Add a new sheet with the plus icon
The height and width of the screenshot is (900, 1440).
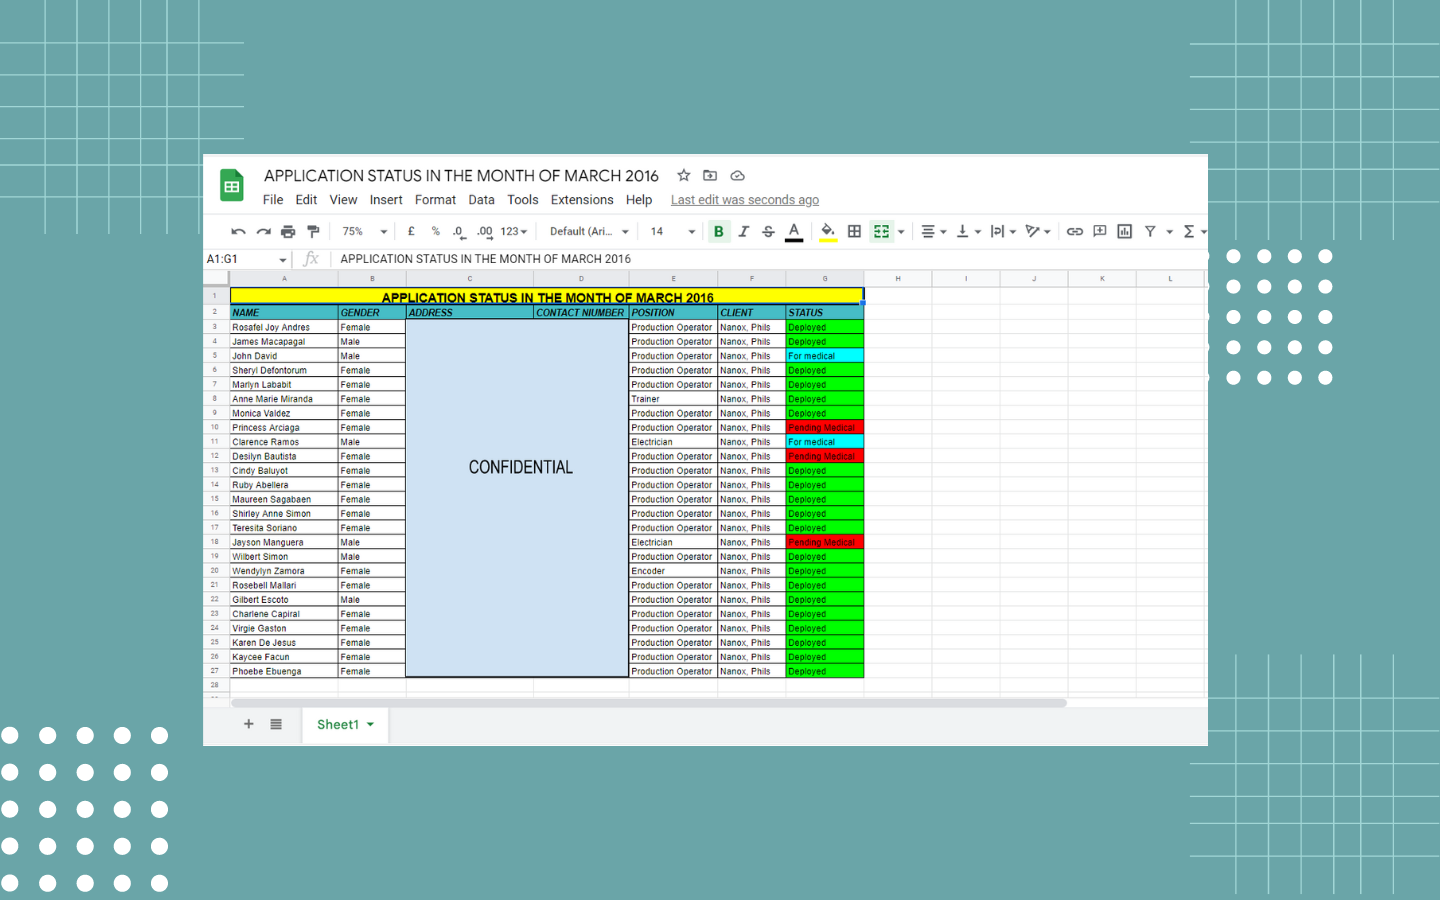click(249, 724)
